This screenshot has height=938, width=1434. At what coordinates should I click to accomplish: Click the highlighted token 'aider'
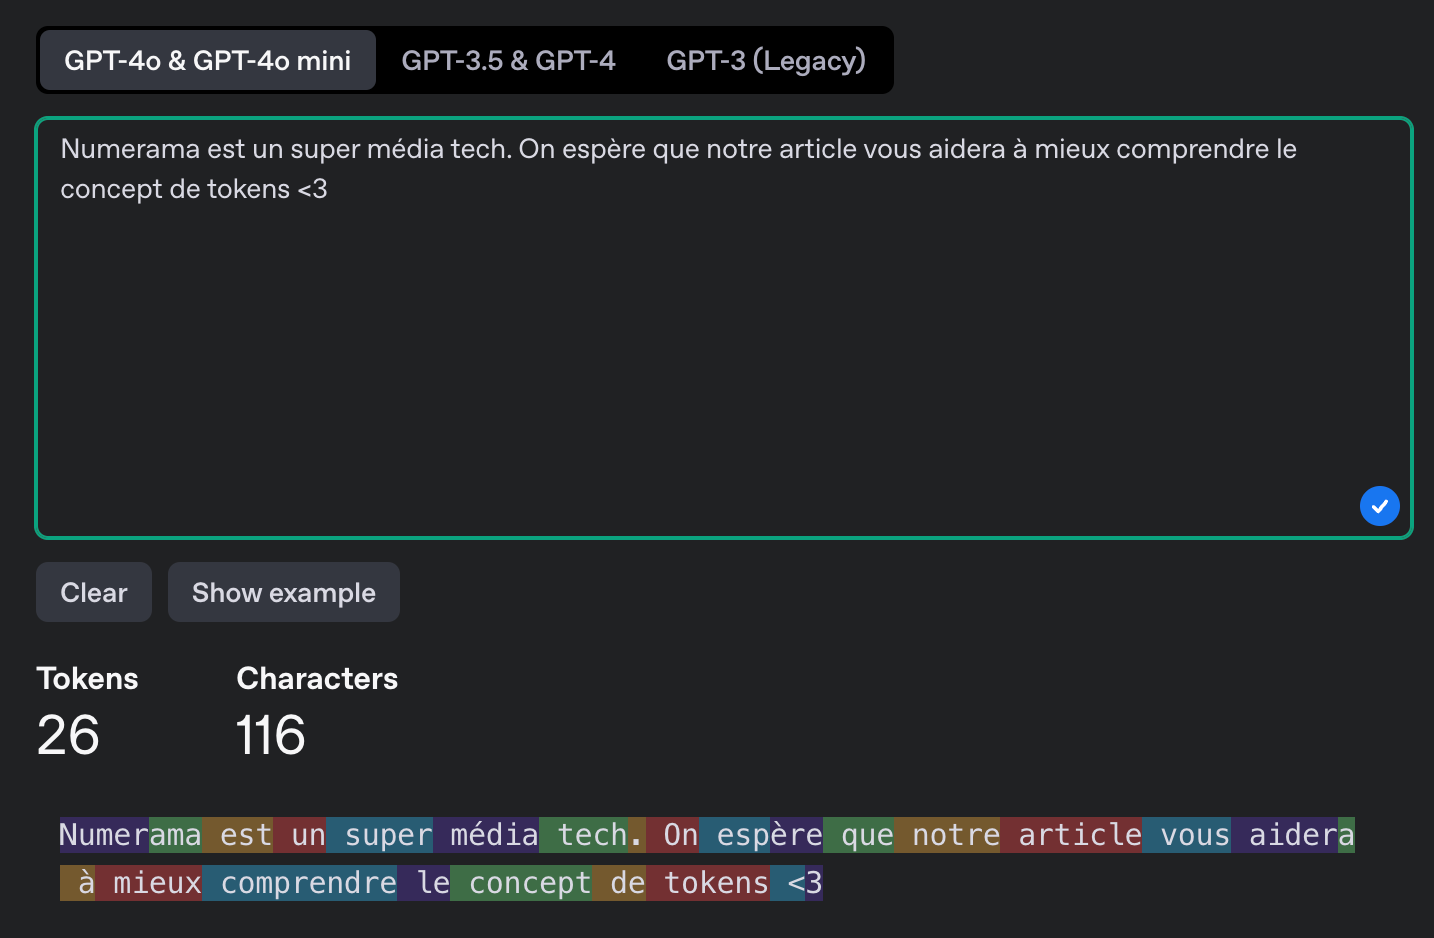1284,835
